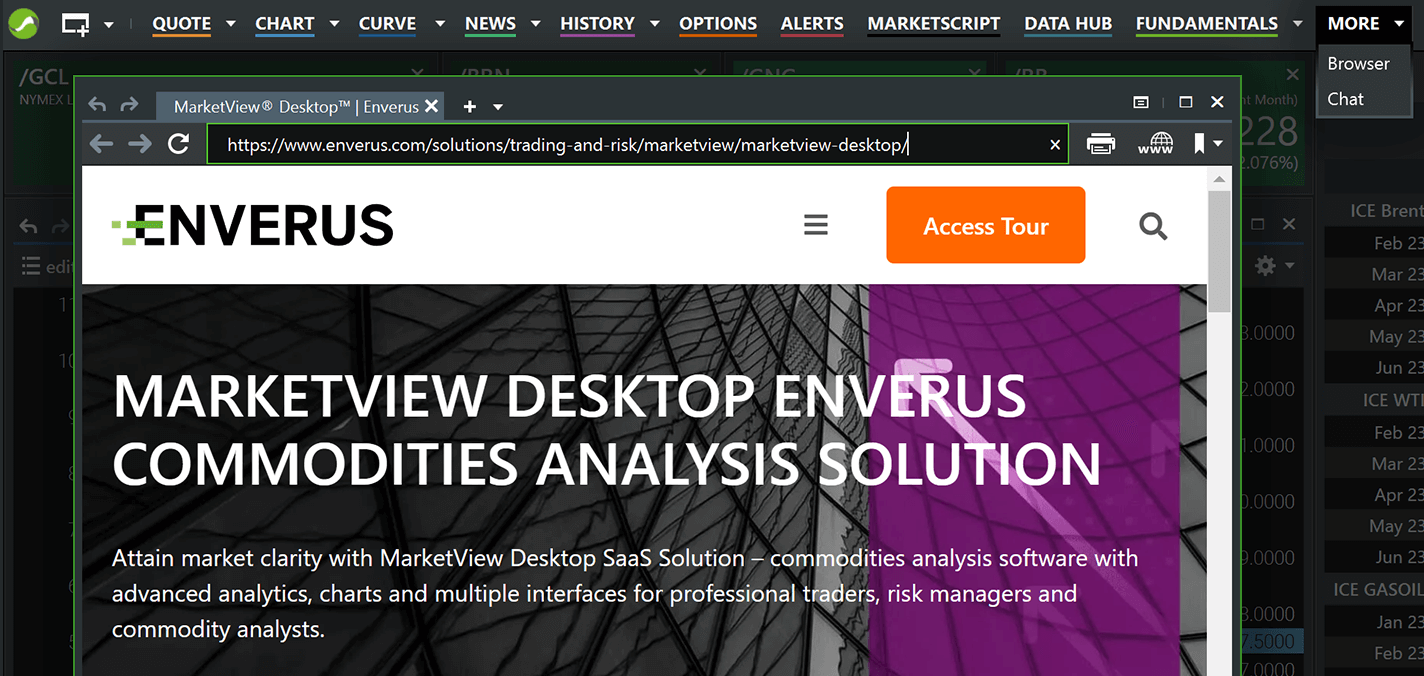Print the page with printer icon
This screenshot has height=676, width=1424.
click(x=1101, y=145)
